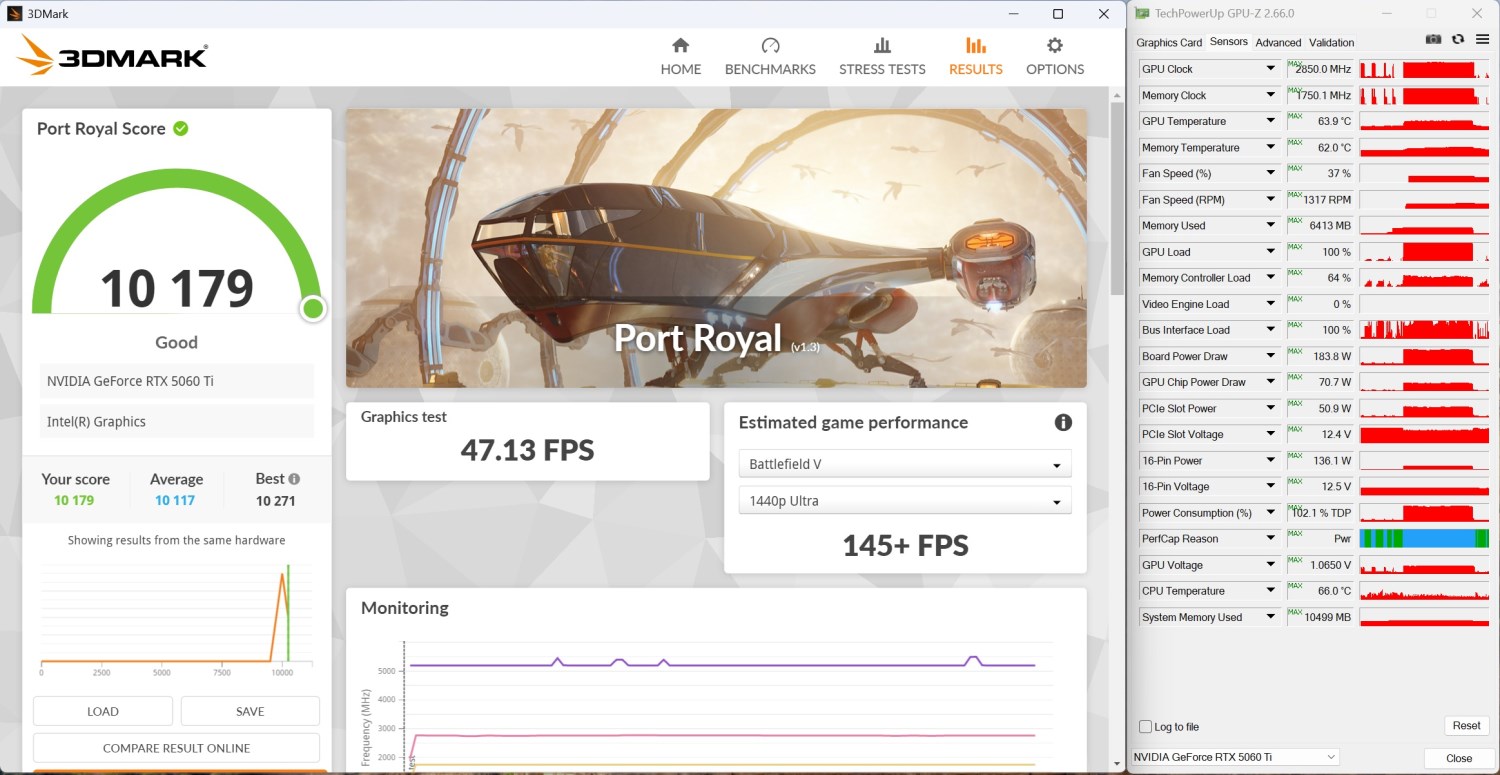Click the SAVE result button
The height and width of the screenshot is (775, 1500).
pyautogui.click(x=250, y=711)
